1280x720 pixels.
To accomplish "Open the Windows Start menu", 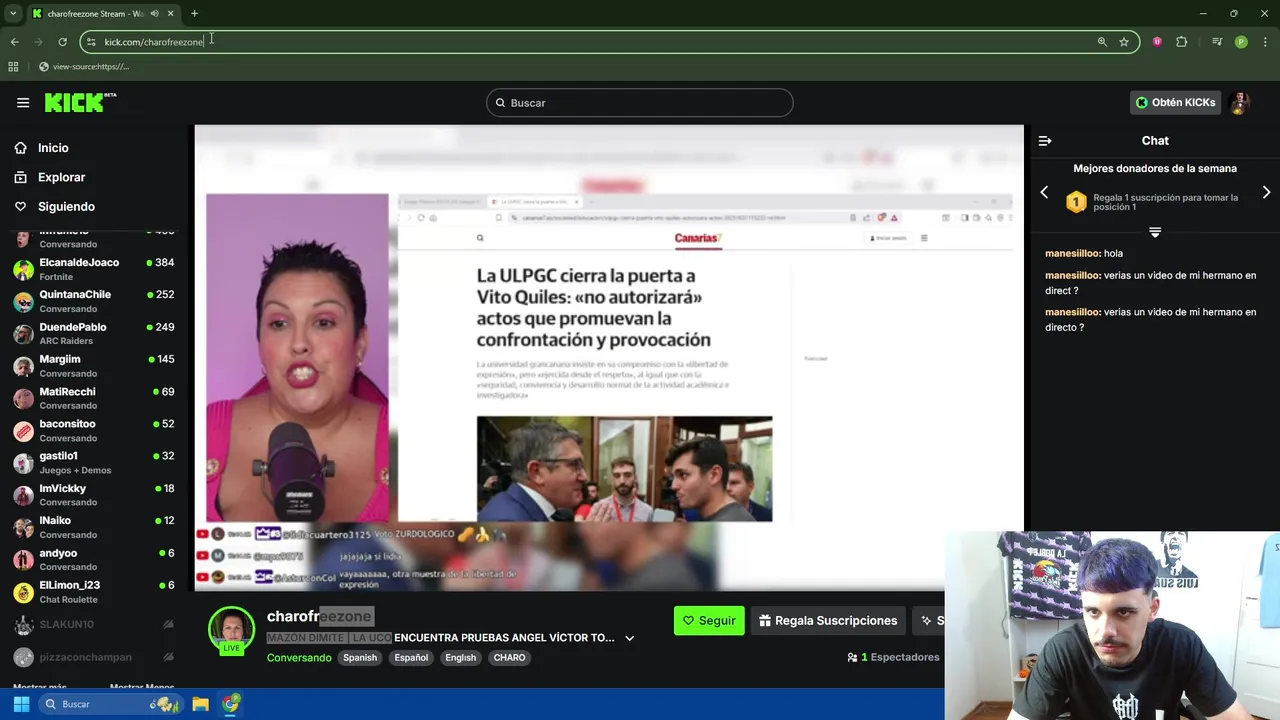I will (21, 704).
